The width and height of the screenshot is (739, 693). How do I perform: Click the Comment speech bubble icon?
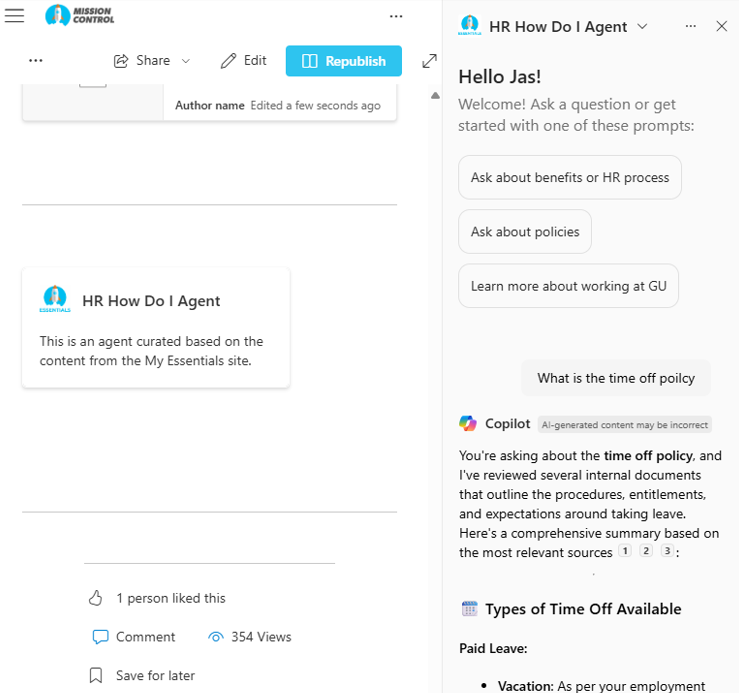pyautogui.click(x=100, y=636)
